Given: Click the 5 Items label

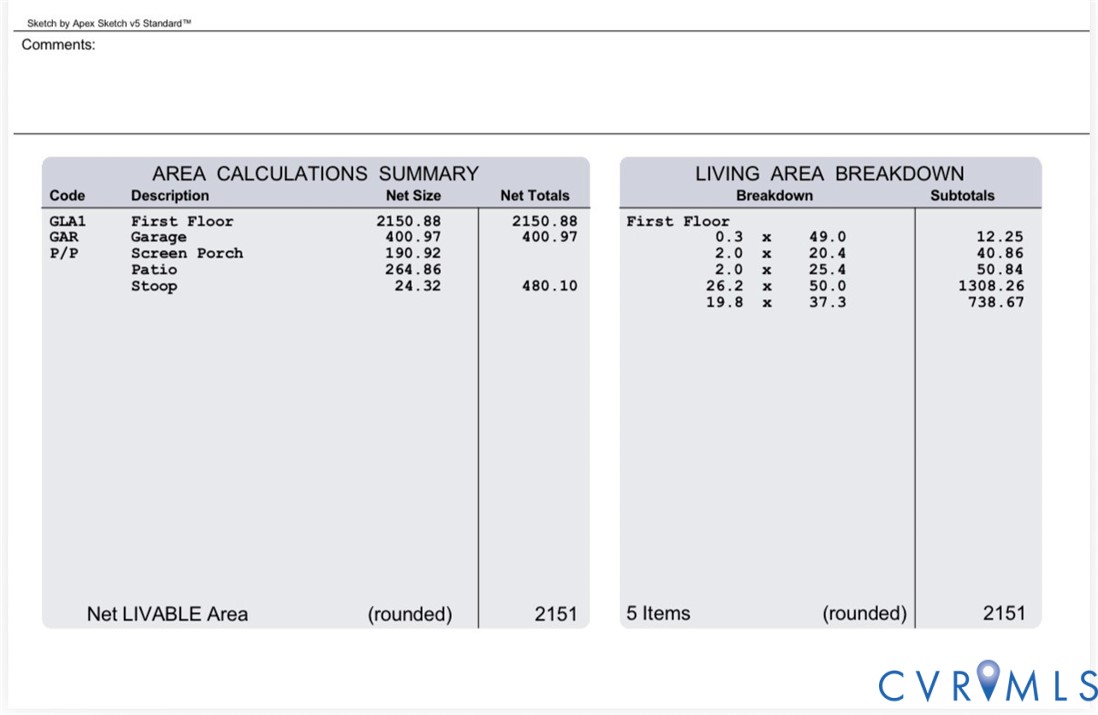Looking at the screenshot, I should (x=658, y=613).
